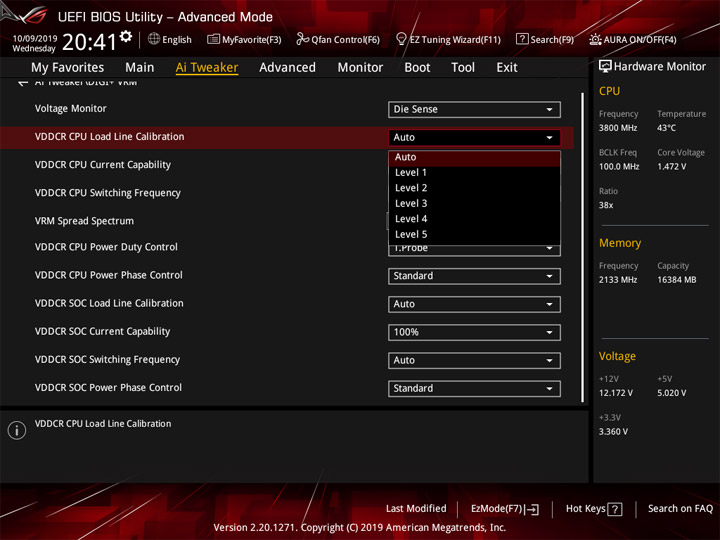
Task: Select VDDCR SOC Switching Frequency label
Action: tap(107, 360)
